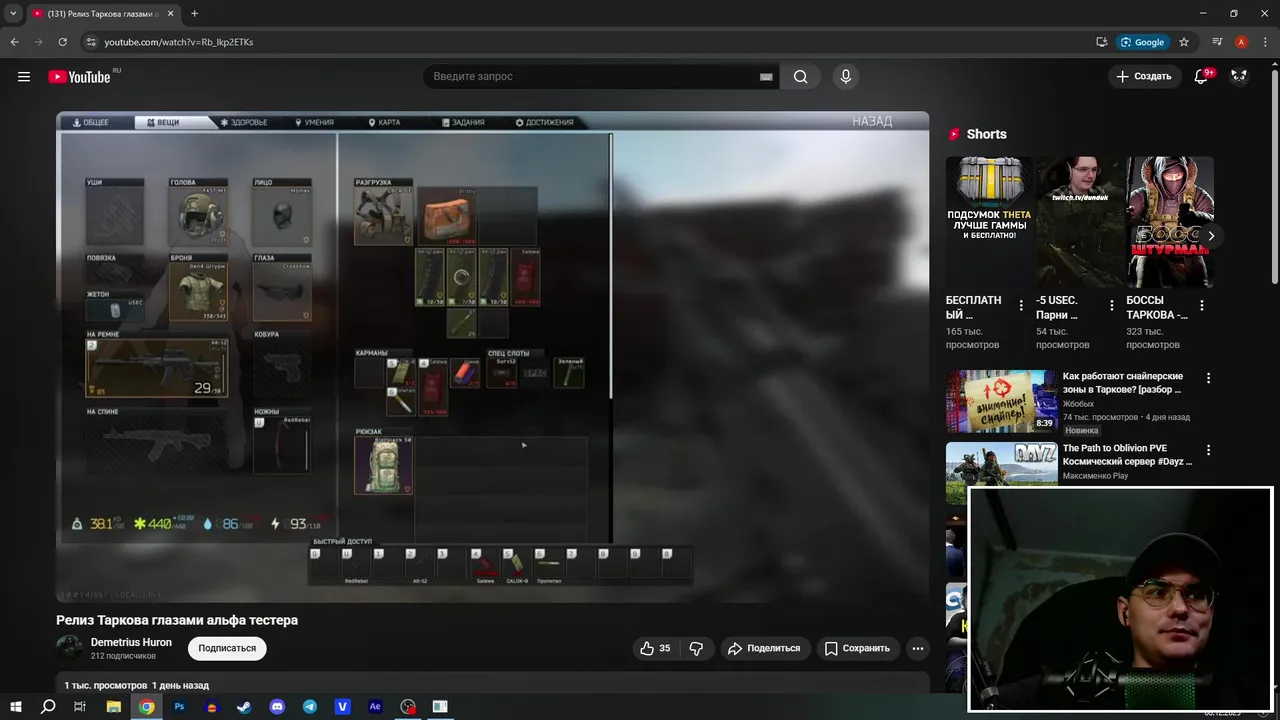Open the tab search dropdown arrow
Viewport: 1280px width, 720px height.
tap(13, 13)
